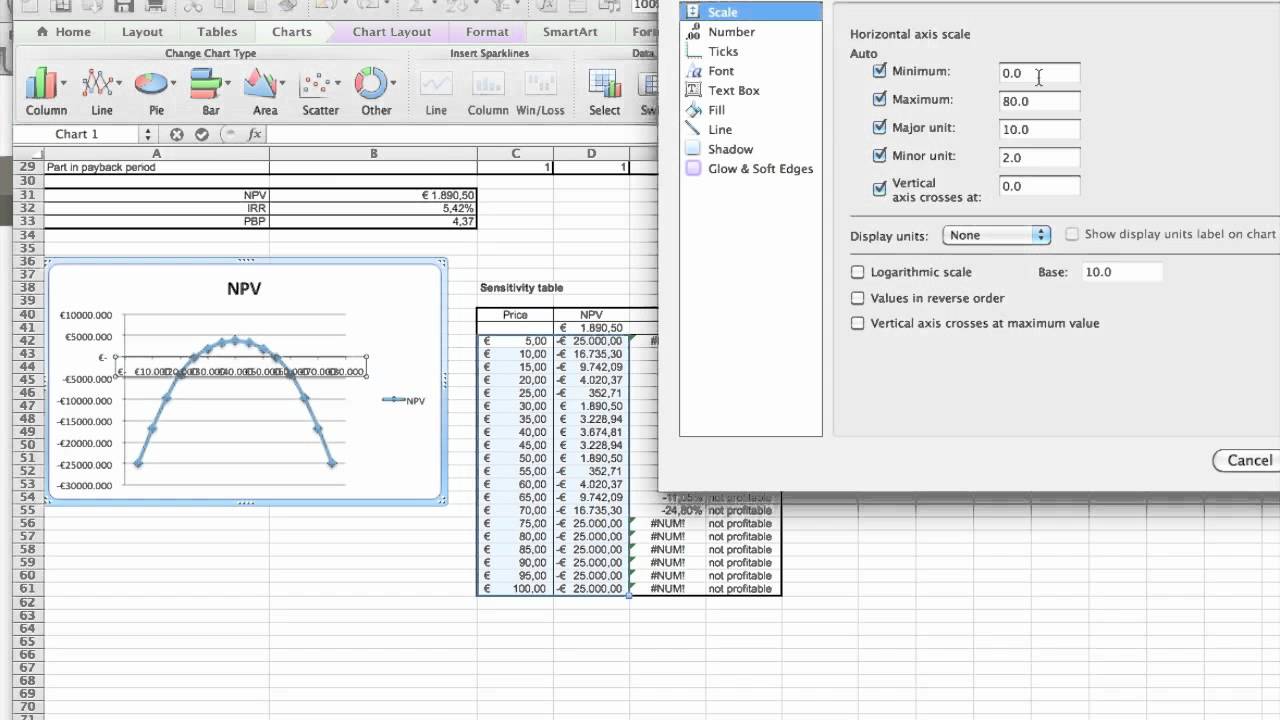The width and height of the screenshot is (1280, 720).
Task: Confirm entry with the checkmark icon
Action: click(202, 134)
